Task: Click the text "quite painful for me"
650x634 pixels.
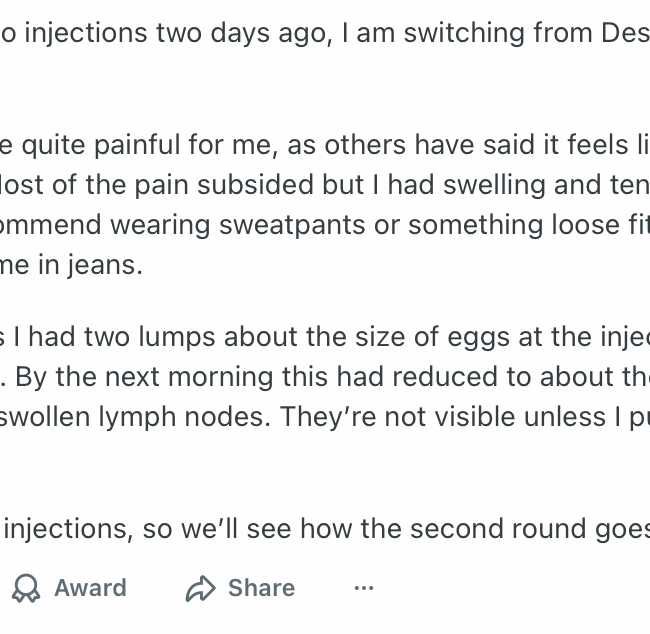Action: [x=118, y=145]
